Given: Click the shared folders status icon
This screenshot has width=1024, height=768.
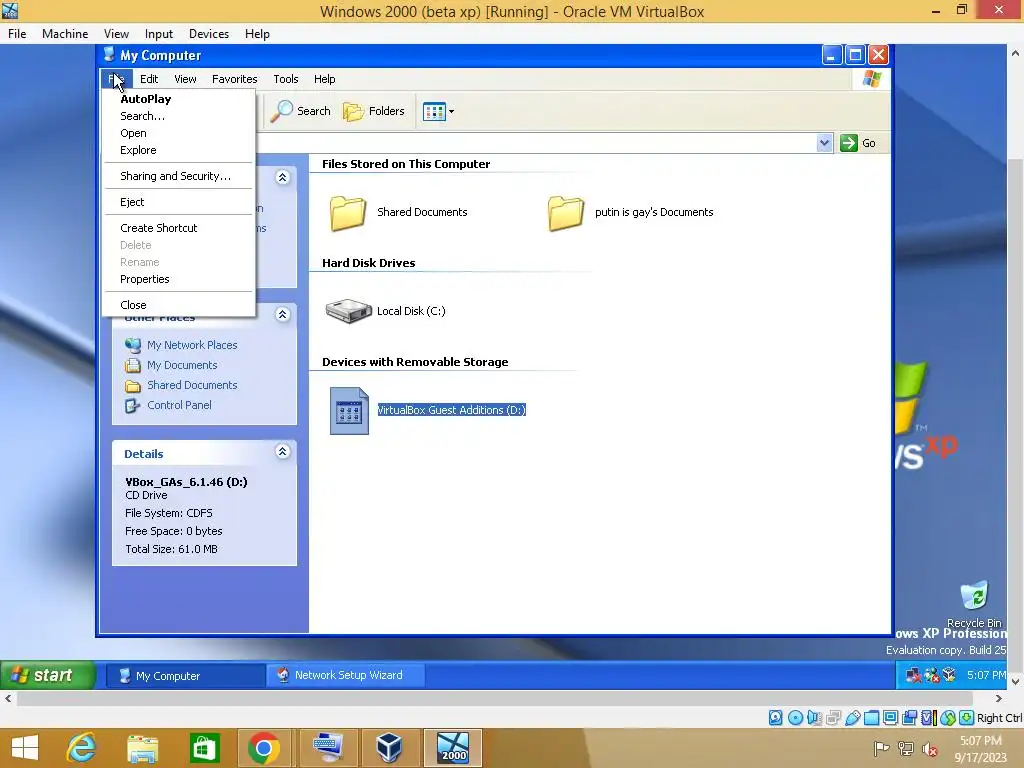Looking at the screenshot, I should pos(871,718).
